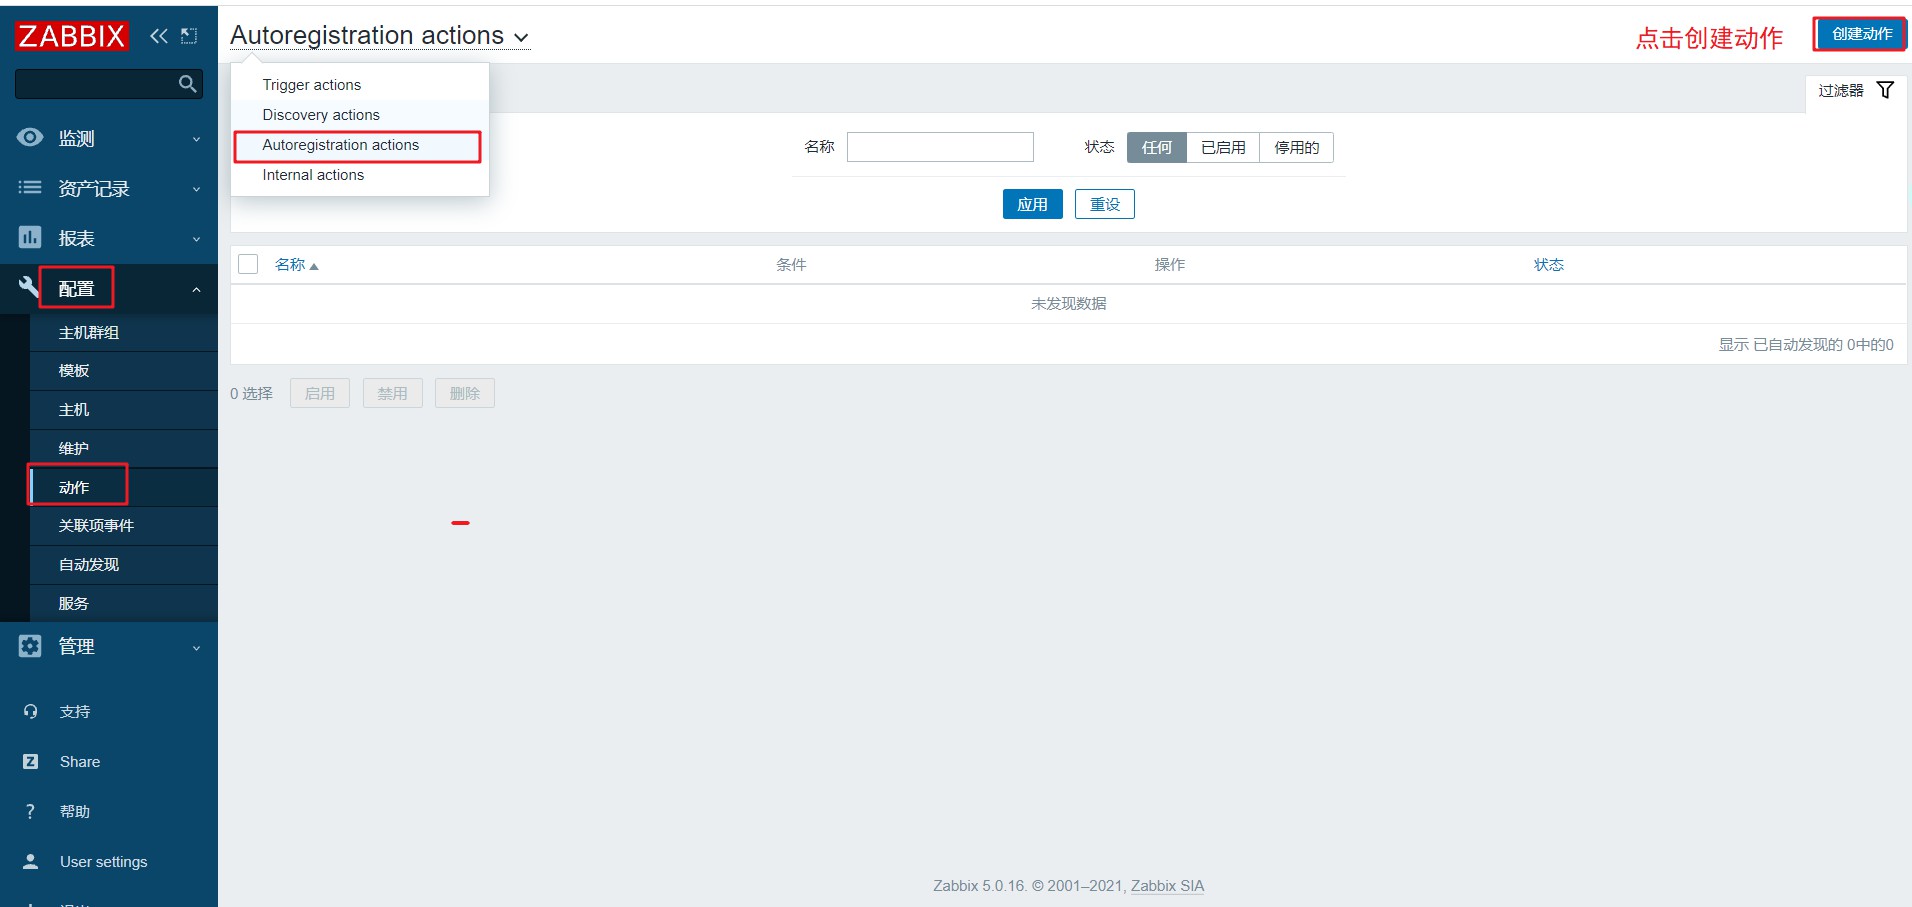Expand the 资产记录 menu chevron
Screen dimensions: 1912x907
(x=196, y=189)
